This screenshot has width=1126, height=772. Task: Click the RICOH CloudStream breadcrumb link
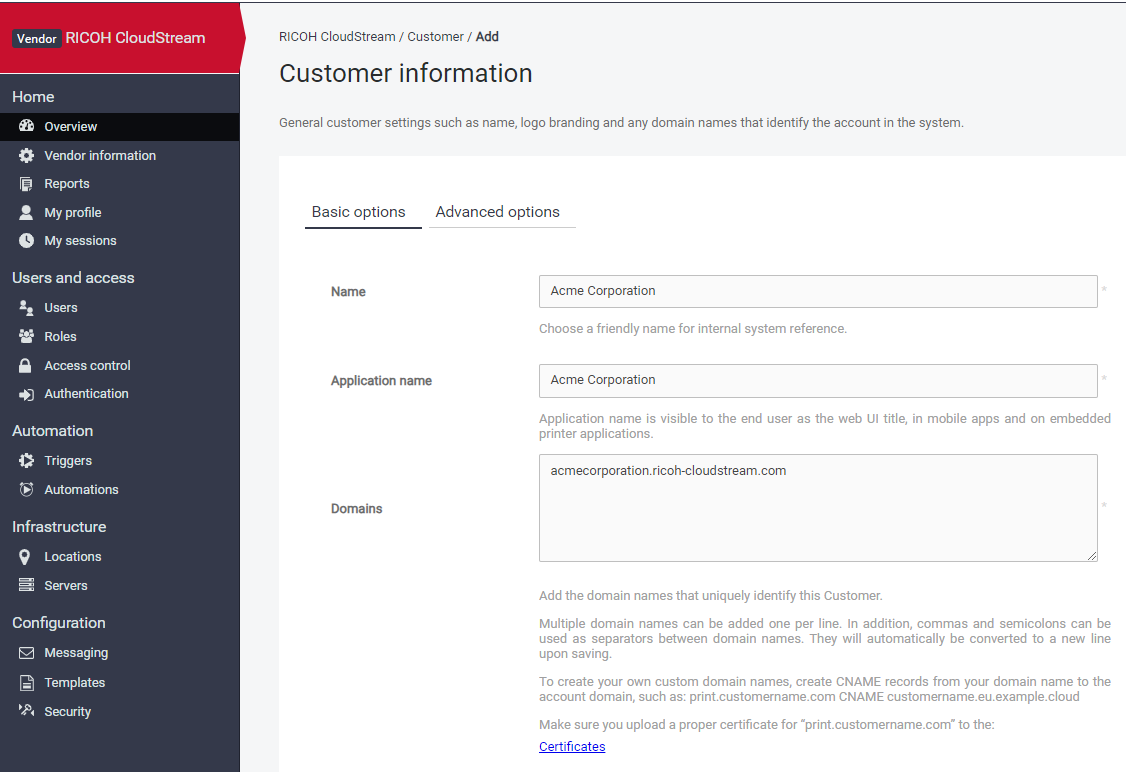tap(337, 37)
